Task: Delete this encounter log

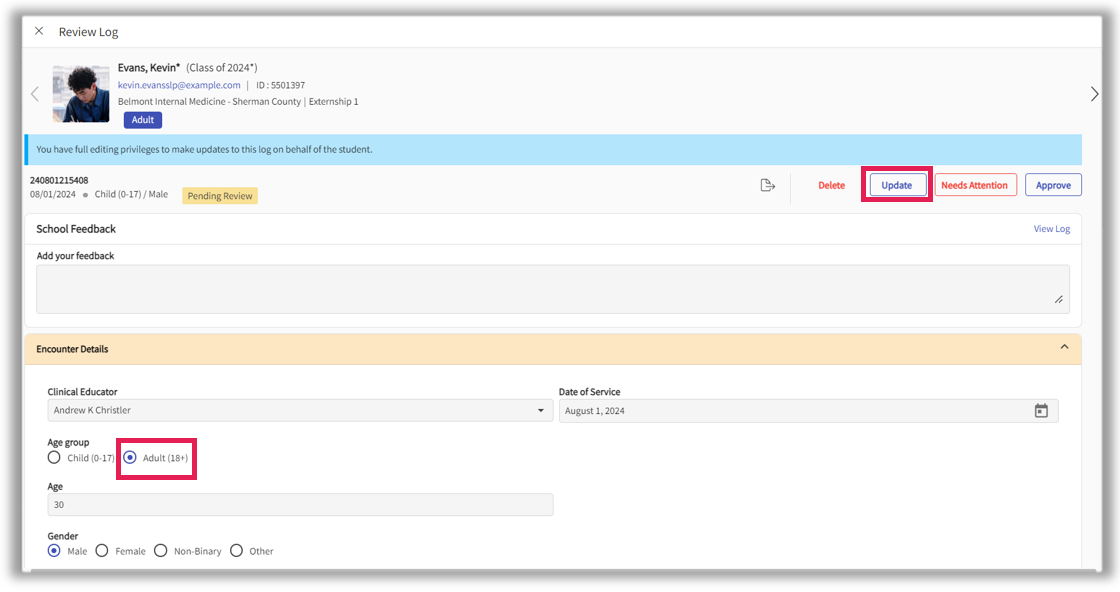Action: tap(831, 184)
